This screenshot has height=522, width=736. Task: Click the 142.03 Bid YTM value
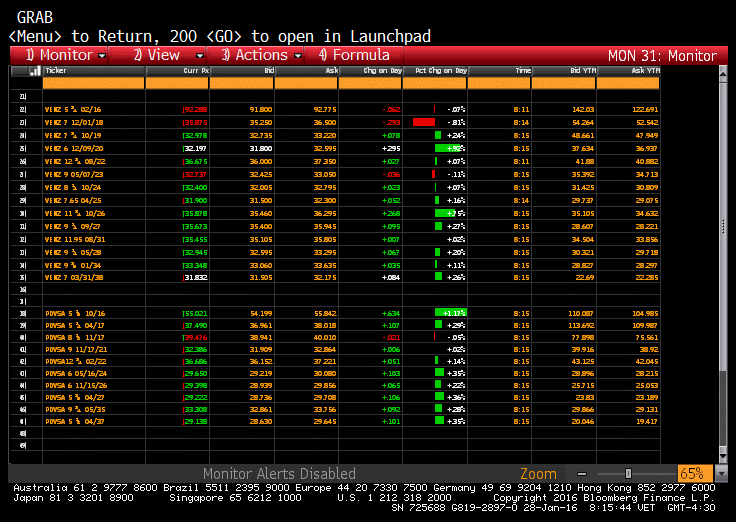tap(583, 109)
